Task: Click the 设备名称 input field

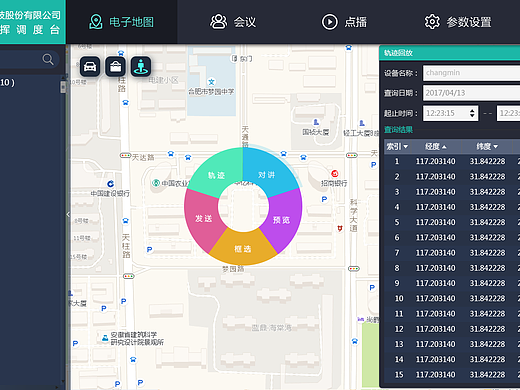Action: click(x=471, y=73)
